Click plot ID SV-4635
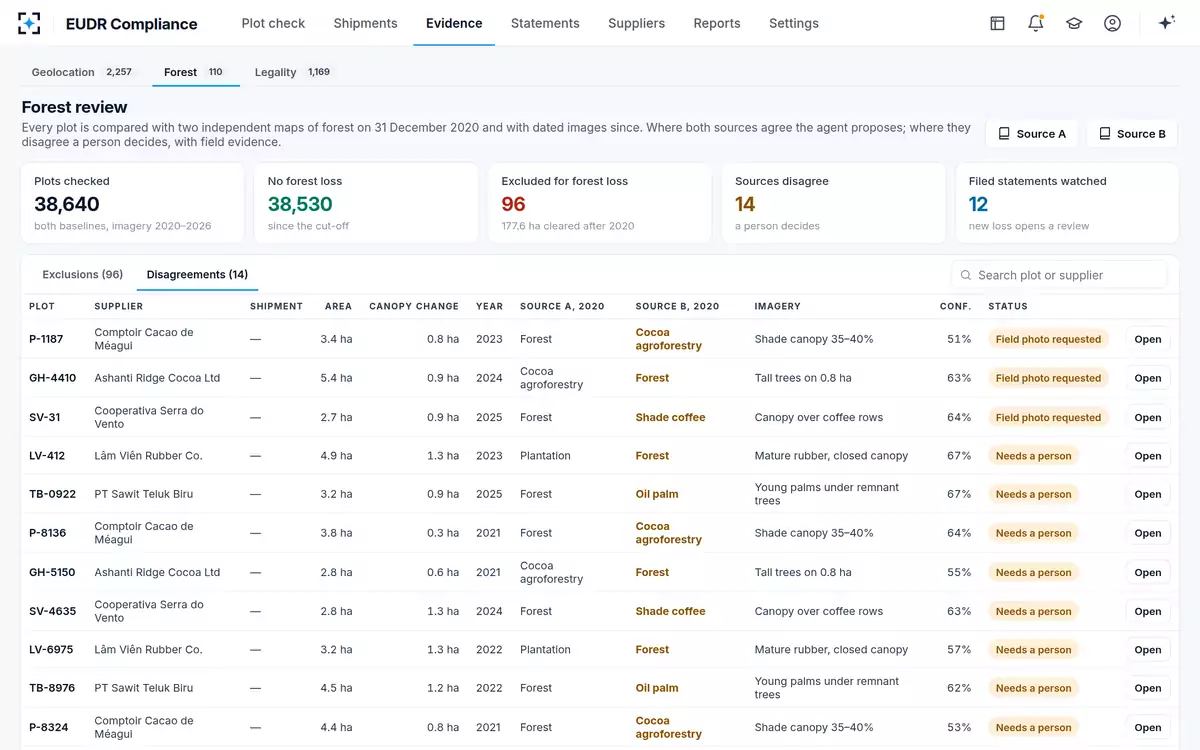1200x750 pixels. pyautogui.click(x=52, y=611)
